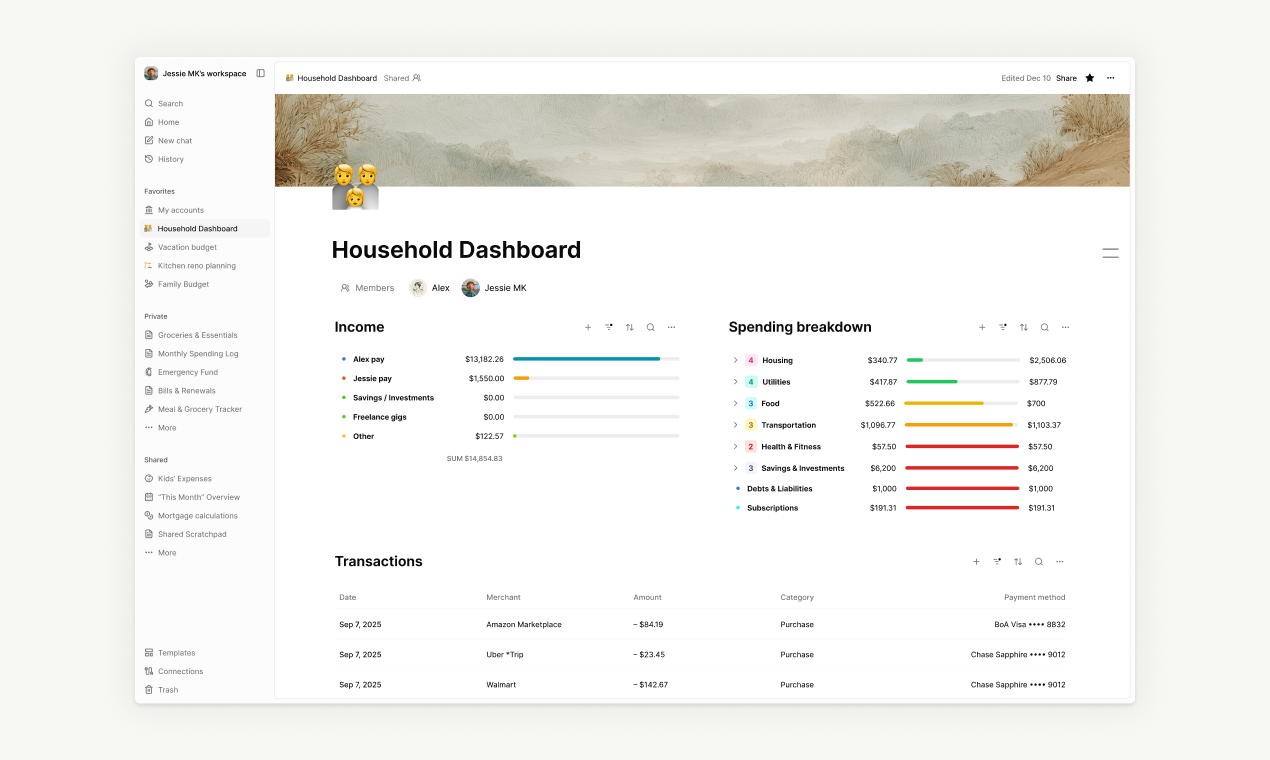Open Transactions more options menu
1270x760 pixels.
click(x=1060, y=562)
